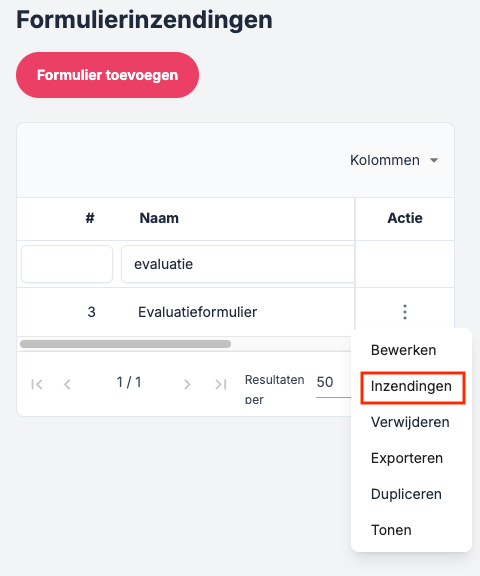This screenshot has width=480, height=576.
Task: Go to the next results page
Action: coord(187,384)
